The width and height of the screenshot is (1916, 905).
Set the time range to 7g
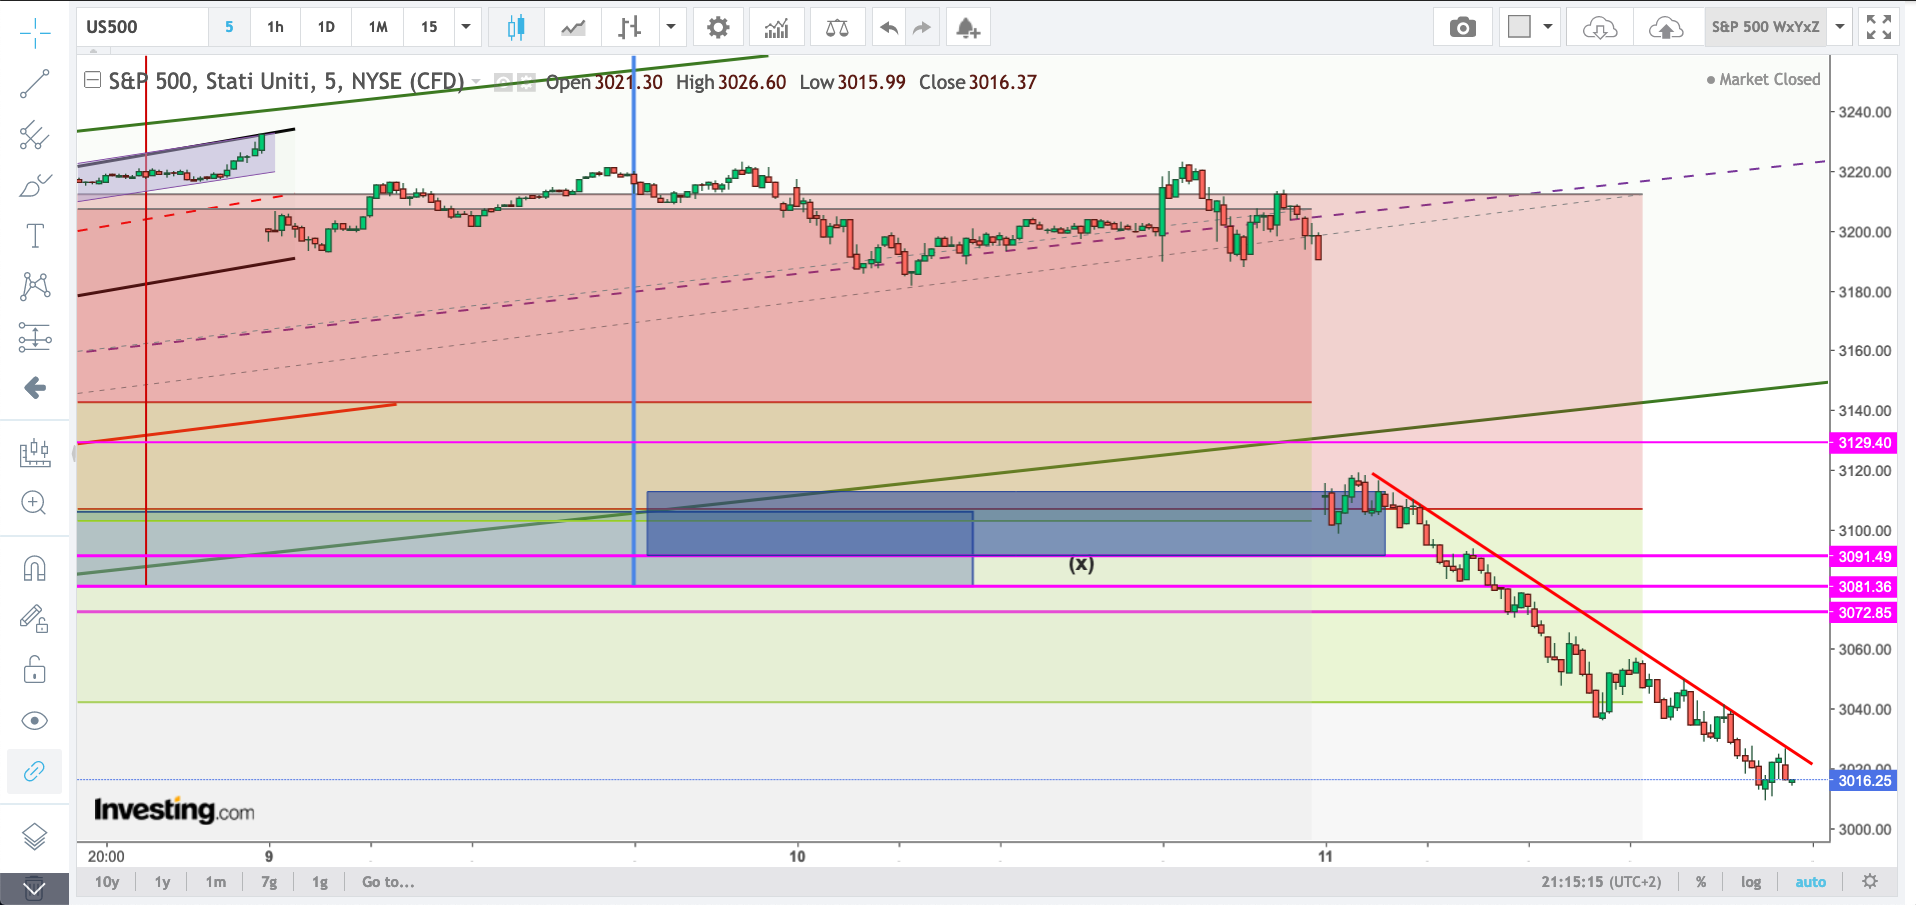pos(269,882)
